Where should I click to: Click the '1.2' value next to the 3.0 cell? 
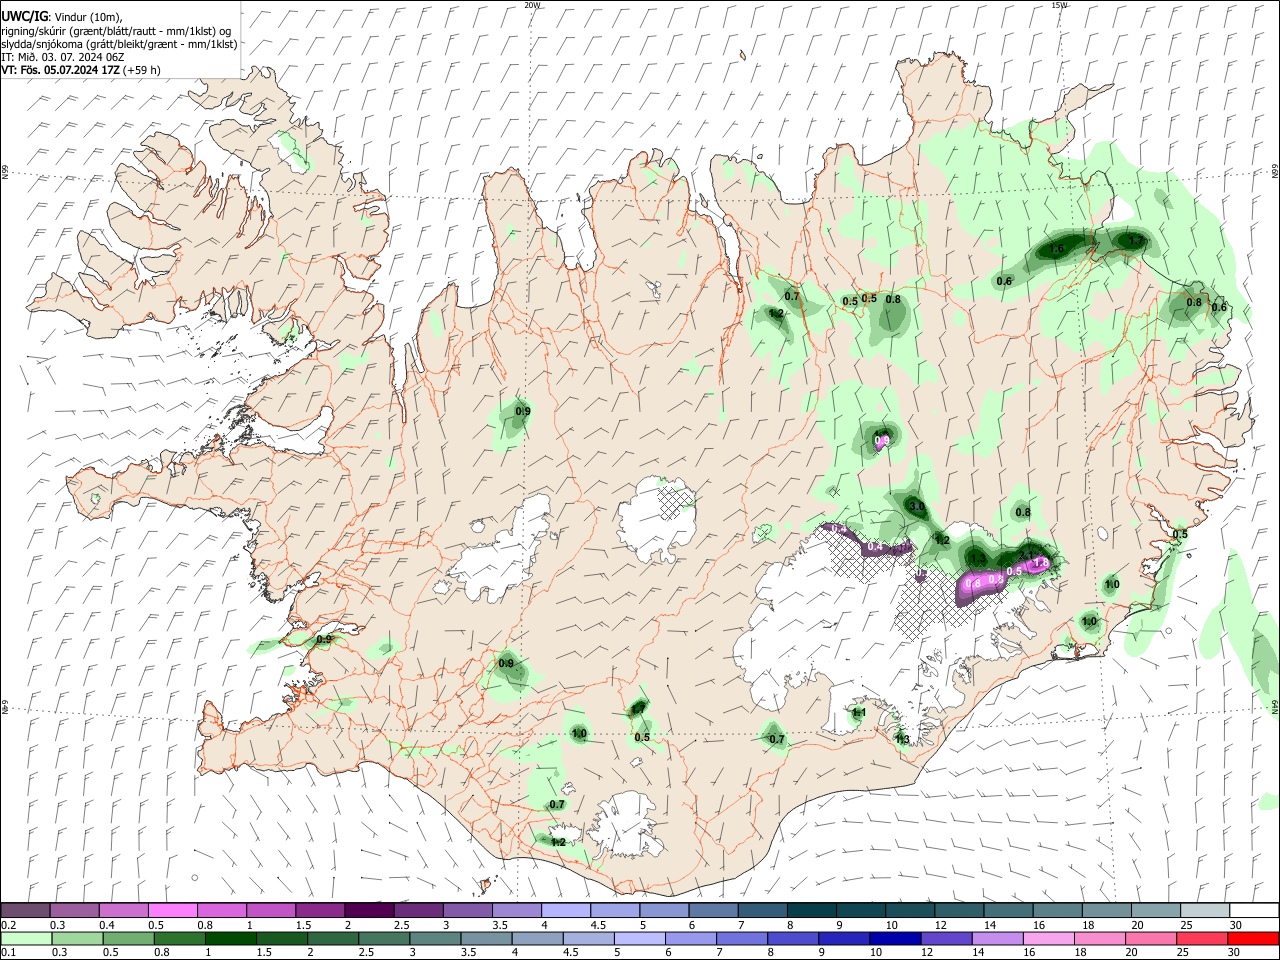(941, 540)
